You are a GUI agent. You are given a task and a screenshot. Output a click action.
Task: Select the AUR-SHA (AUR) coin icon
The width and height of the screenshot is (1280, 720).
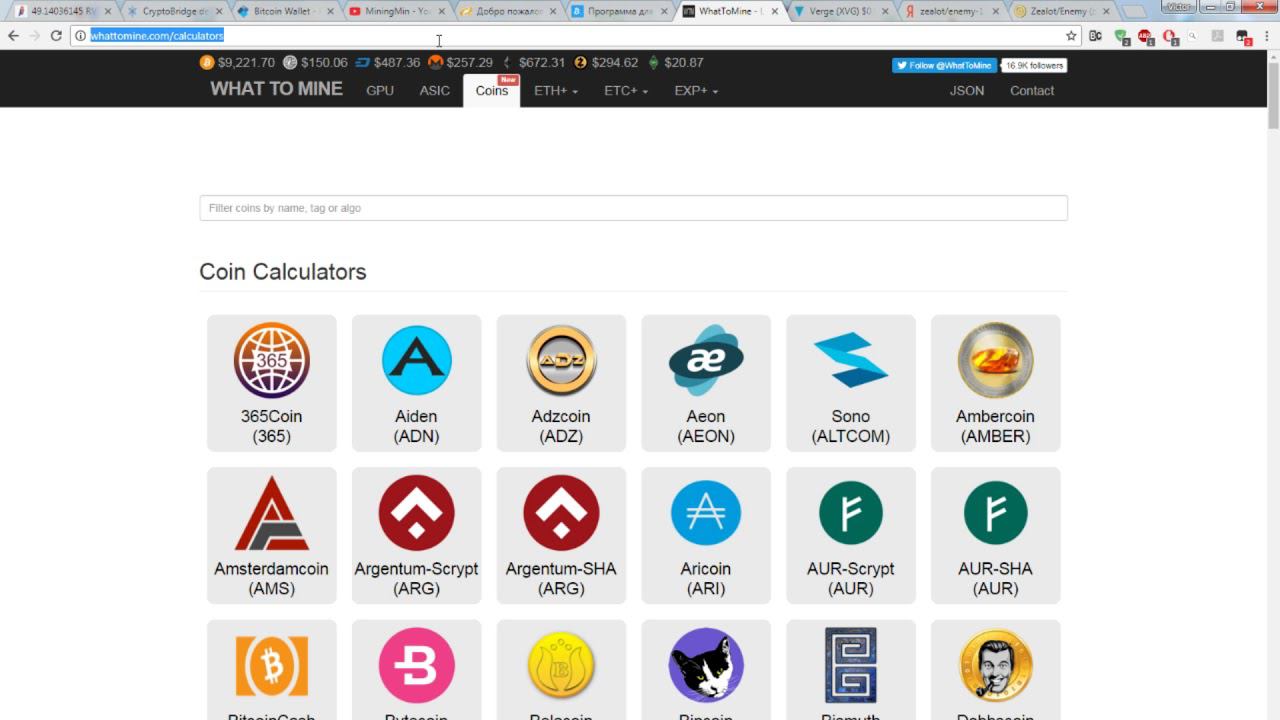[995, 513]
